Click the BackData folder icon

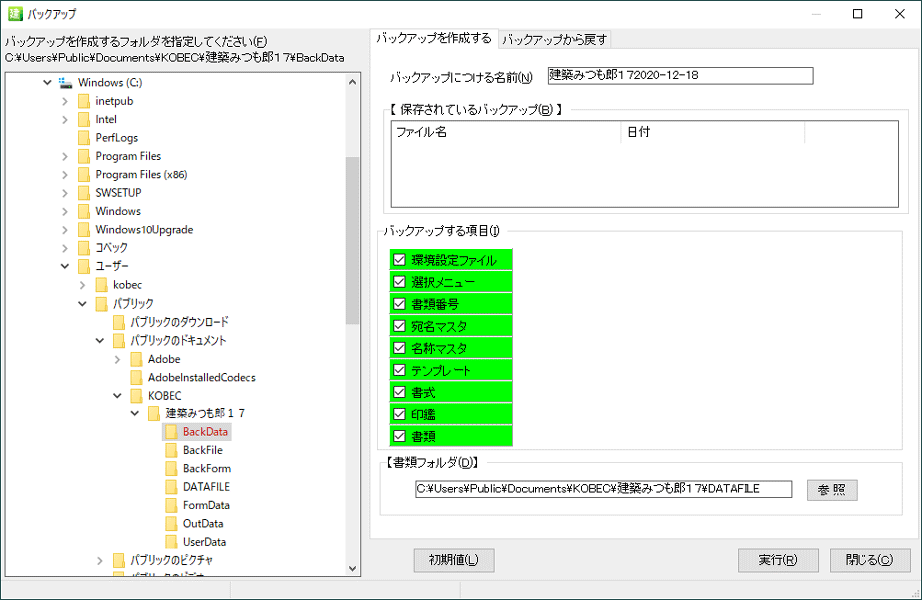pyautogui.click(x=172, y=432)
